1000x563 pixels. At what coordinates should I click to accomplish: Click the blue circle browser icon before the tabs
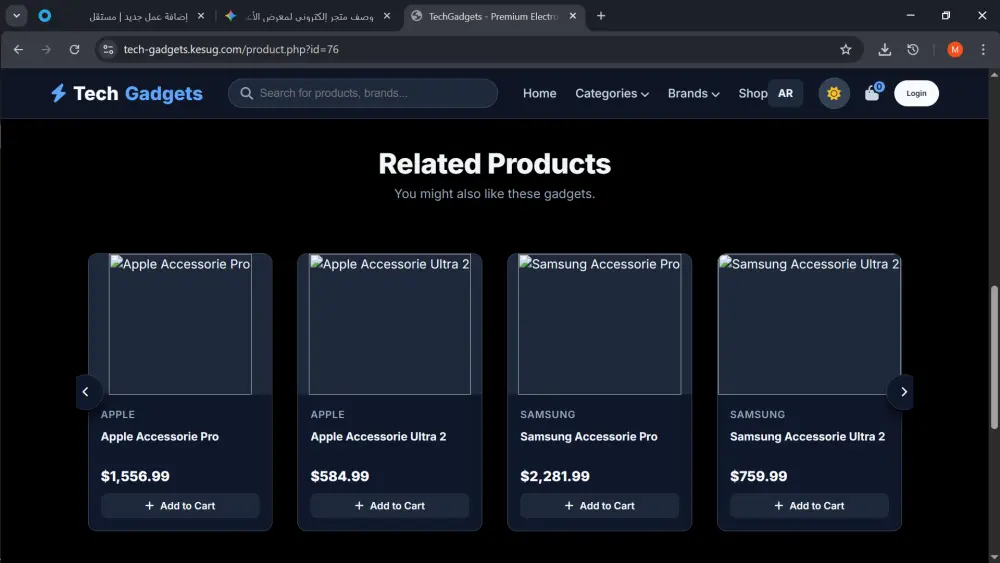click(45, 16)
